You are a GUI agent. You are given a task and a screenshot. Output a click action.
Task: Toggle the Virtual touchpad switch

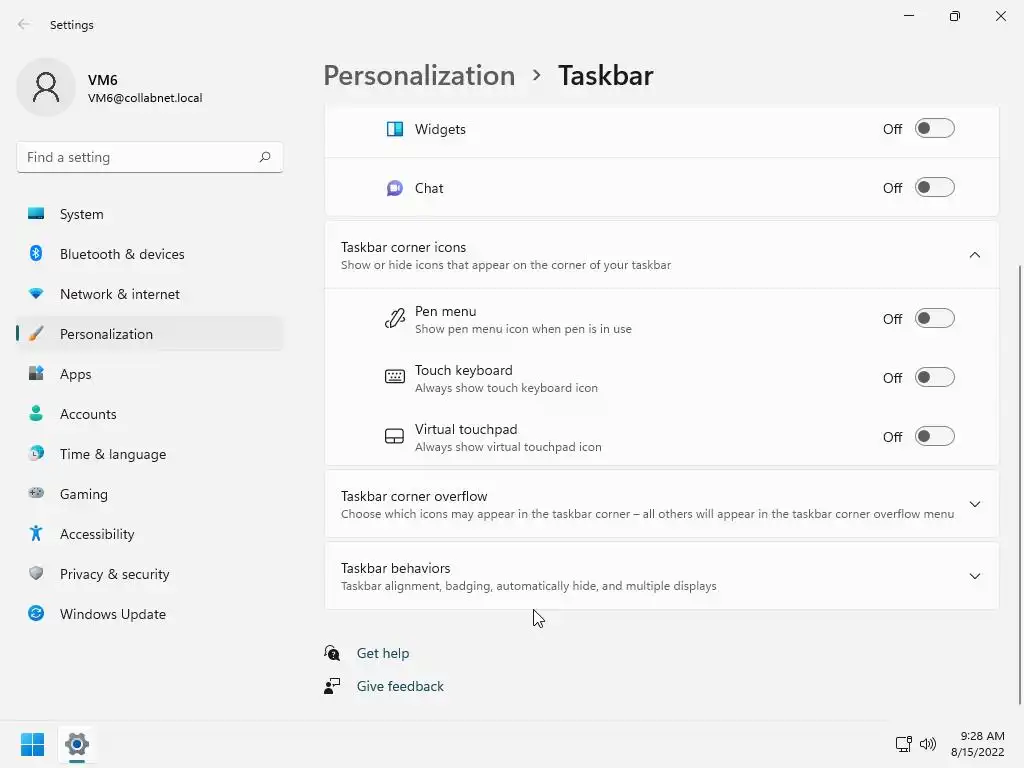(x=935, y=437)
